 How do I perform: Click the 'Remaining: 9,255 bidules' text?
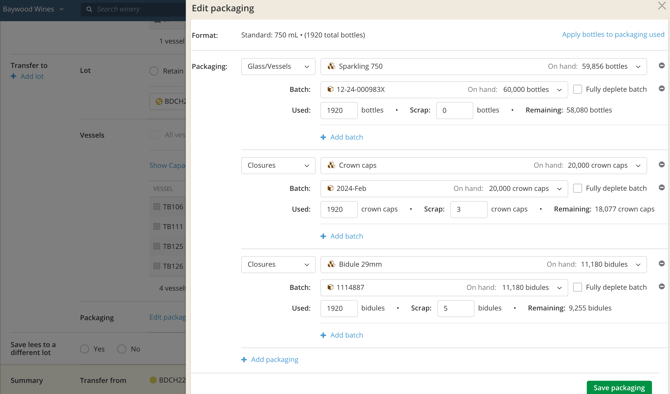(570, 309)
